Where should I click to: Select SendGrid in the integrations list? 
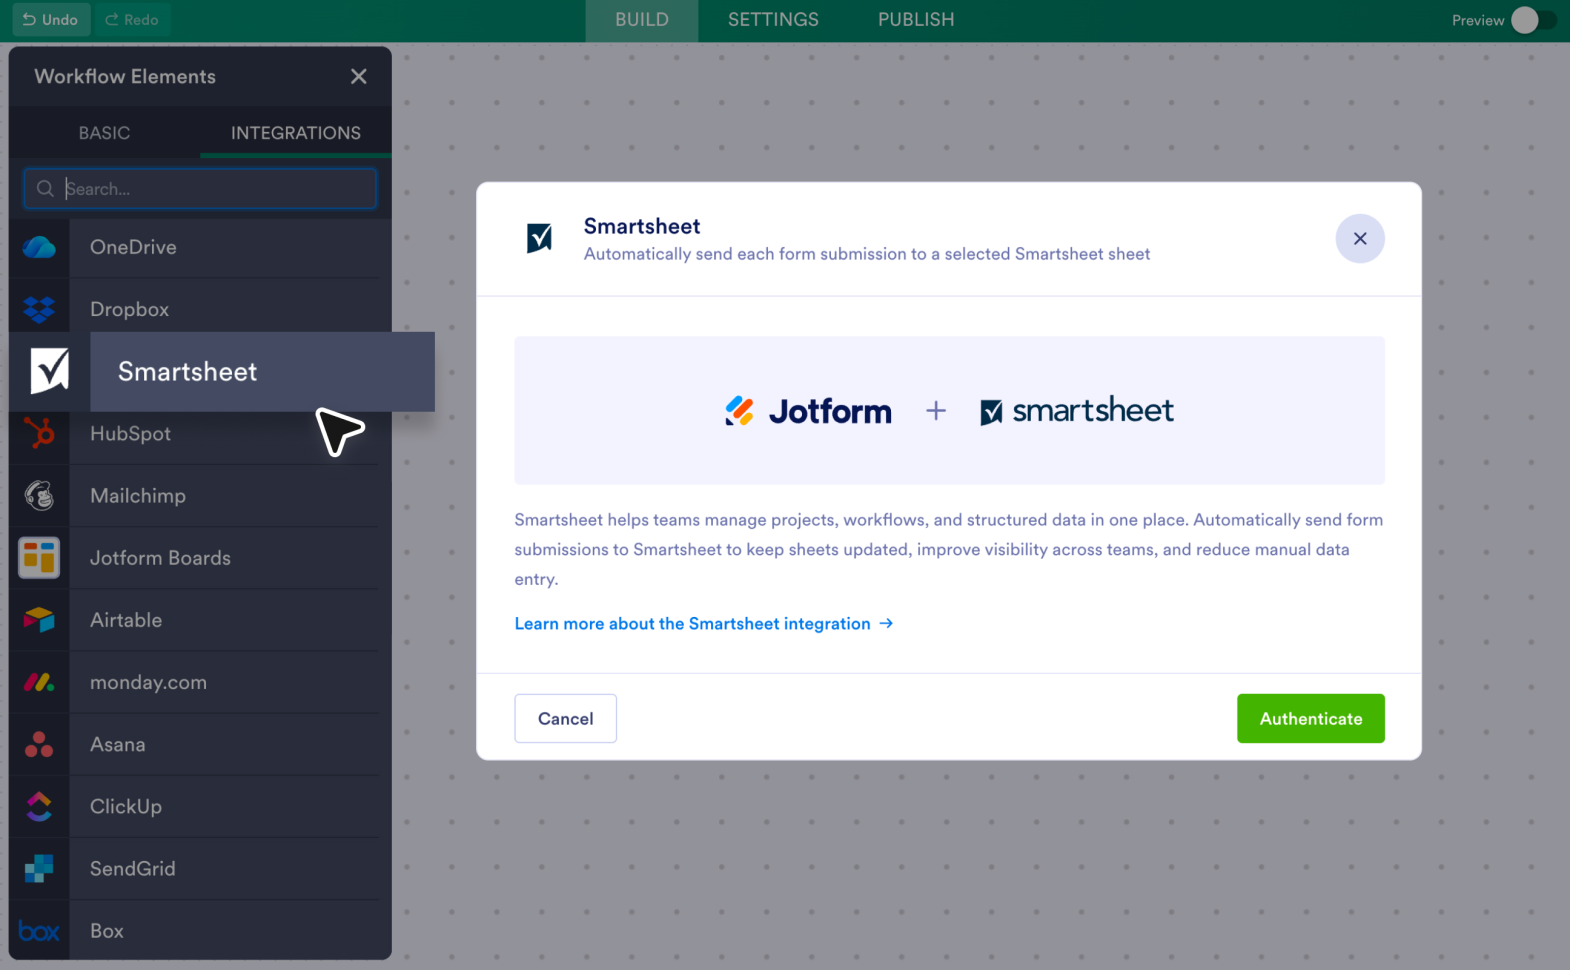pyautogui.click(x=200, y=869)
